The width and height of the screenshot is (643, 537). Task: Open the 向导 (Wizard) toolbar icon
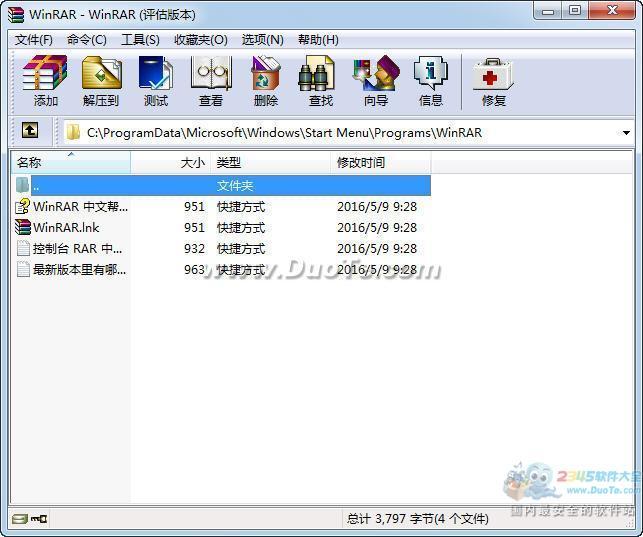coord(376,73)
